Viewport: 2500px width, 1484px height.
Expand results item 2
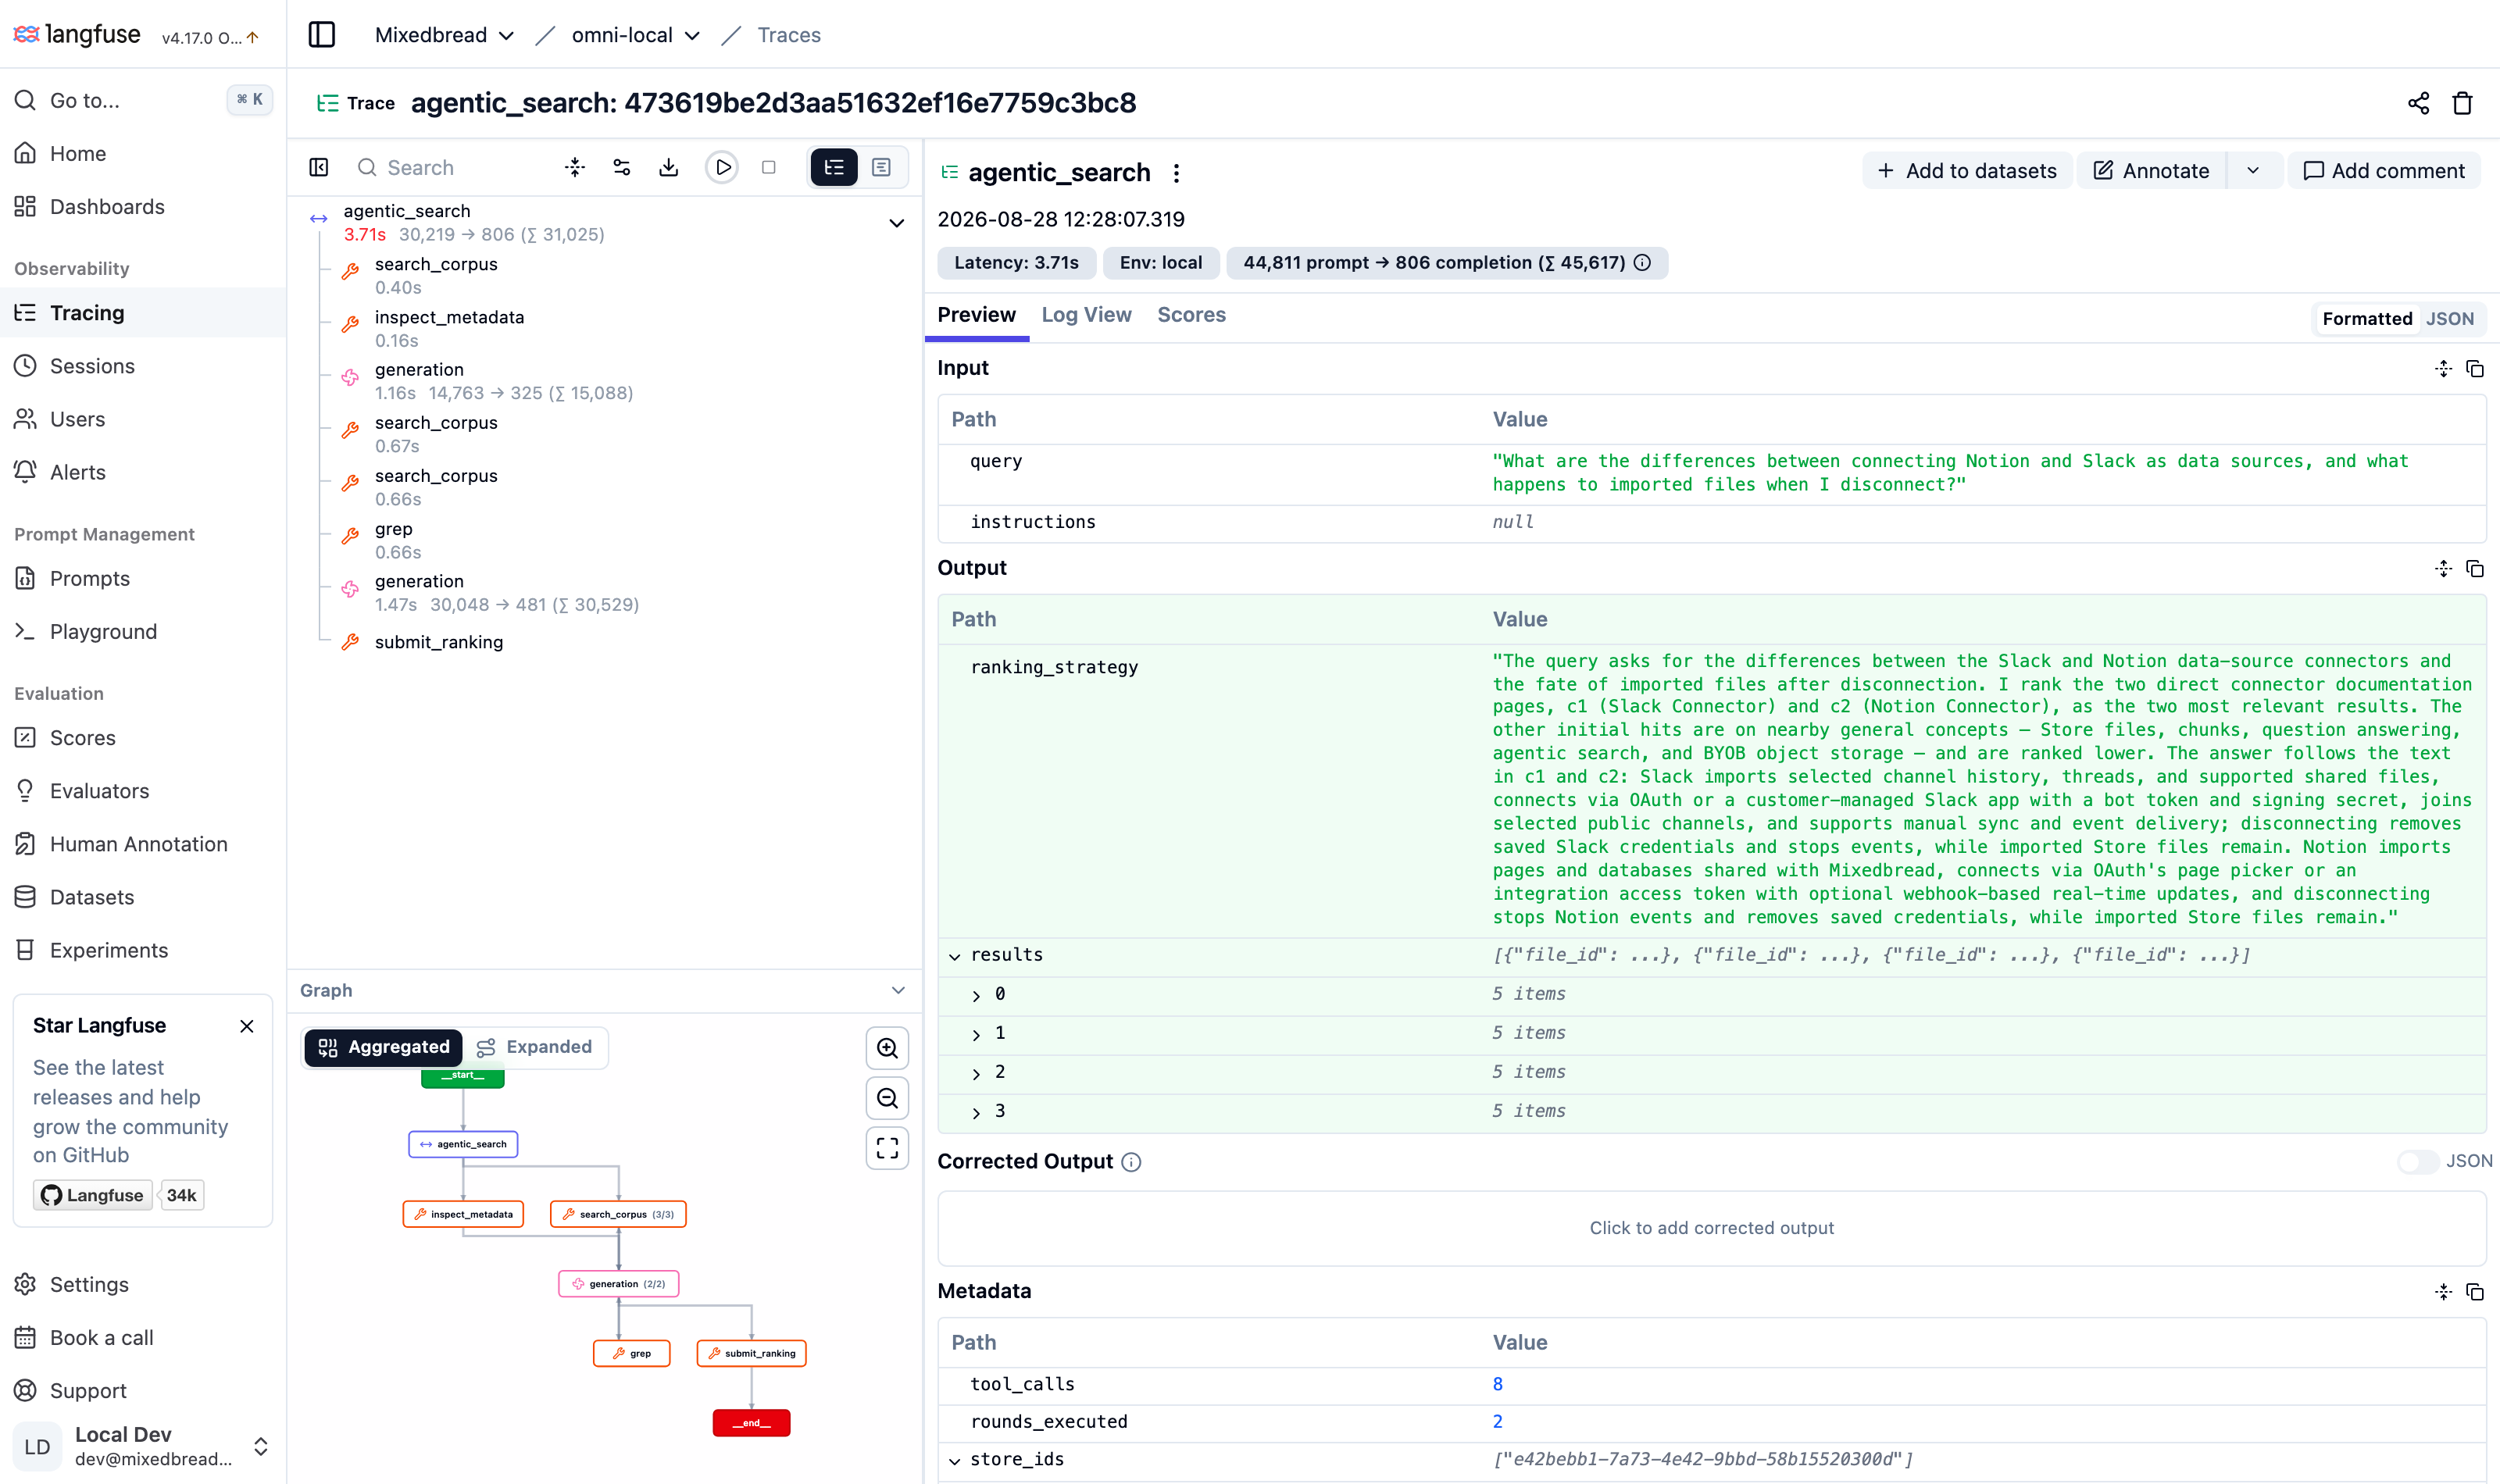click(977, 1073)
